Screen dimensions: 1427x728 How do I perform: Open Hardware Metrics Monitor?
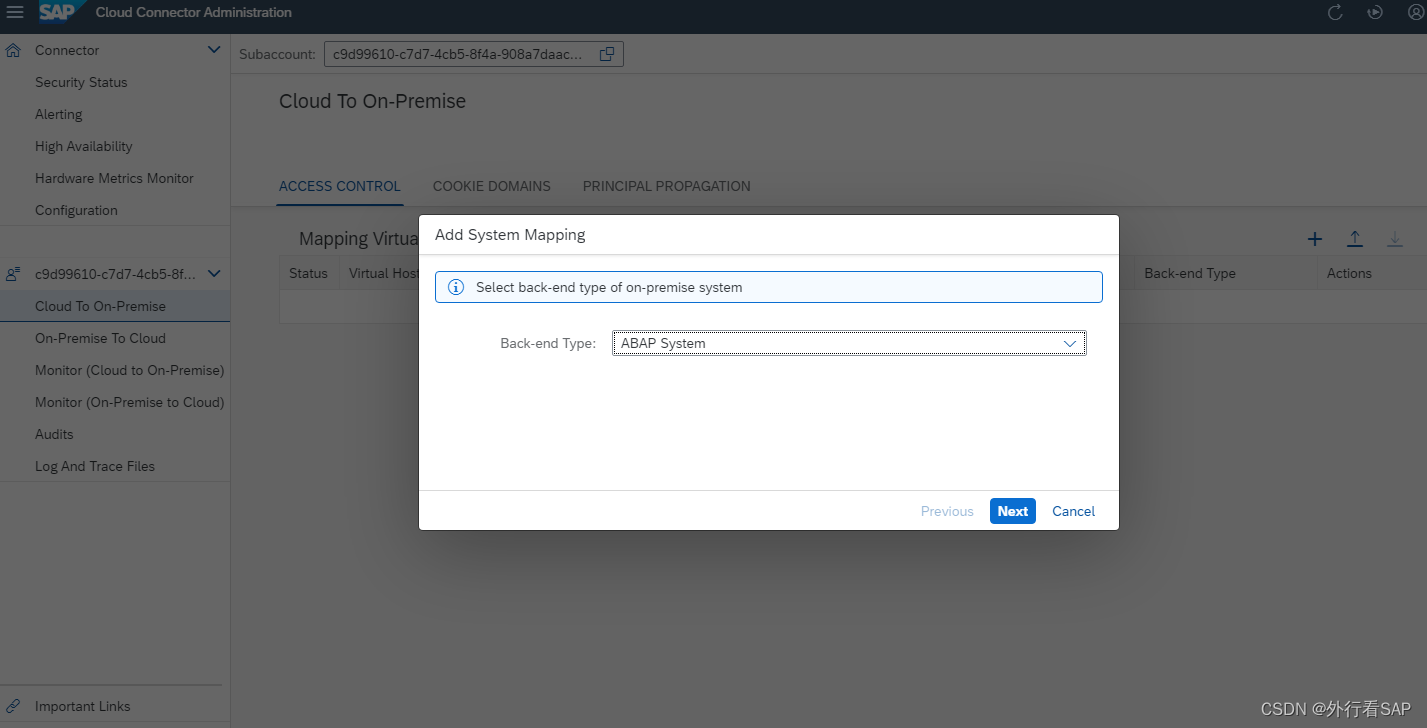(115, 178)
